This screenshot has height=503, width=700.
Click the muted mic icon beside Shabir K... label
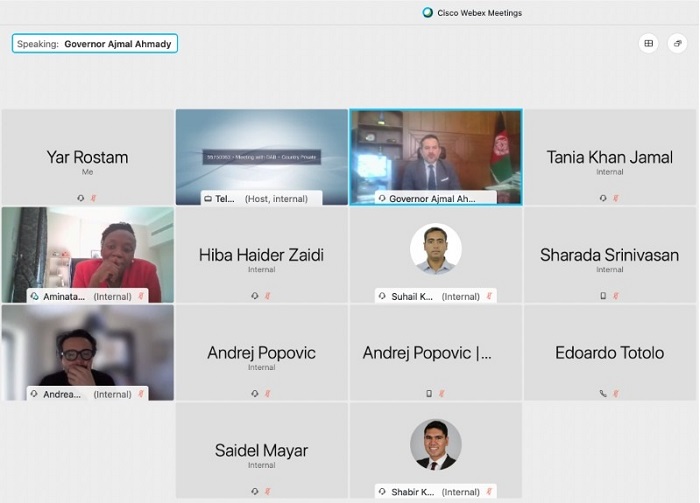click(x=489, y=491)
